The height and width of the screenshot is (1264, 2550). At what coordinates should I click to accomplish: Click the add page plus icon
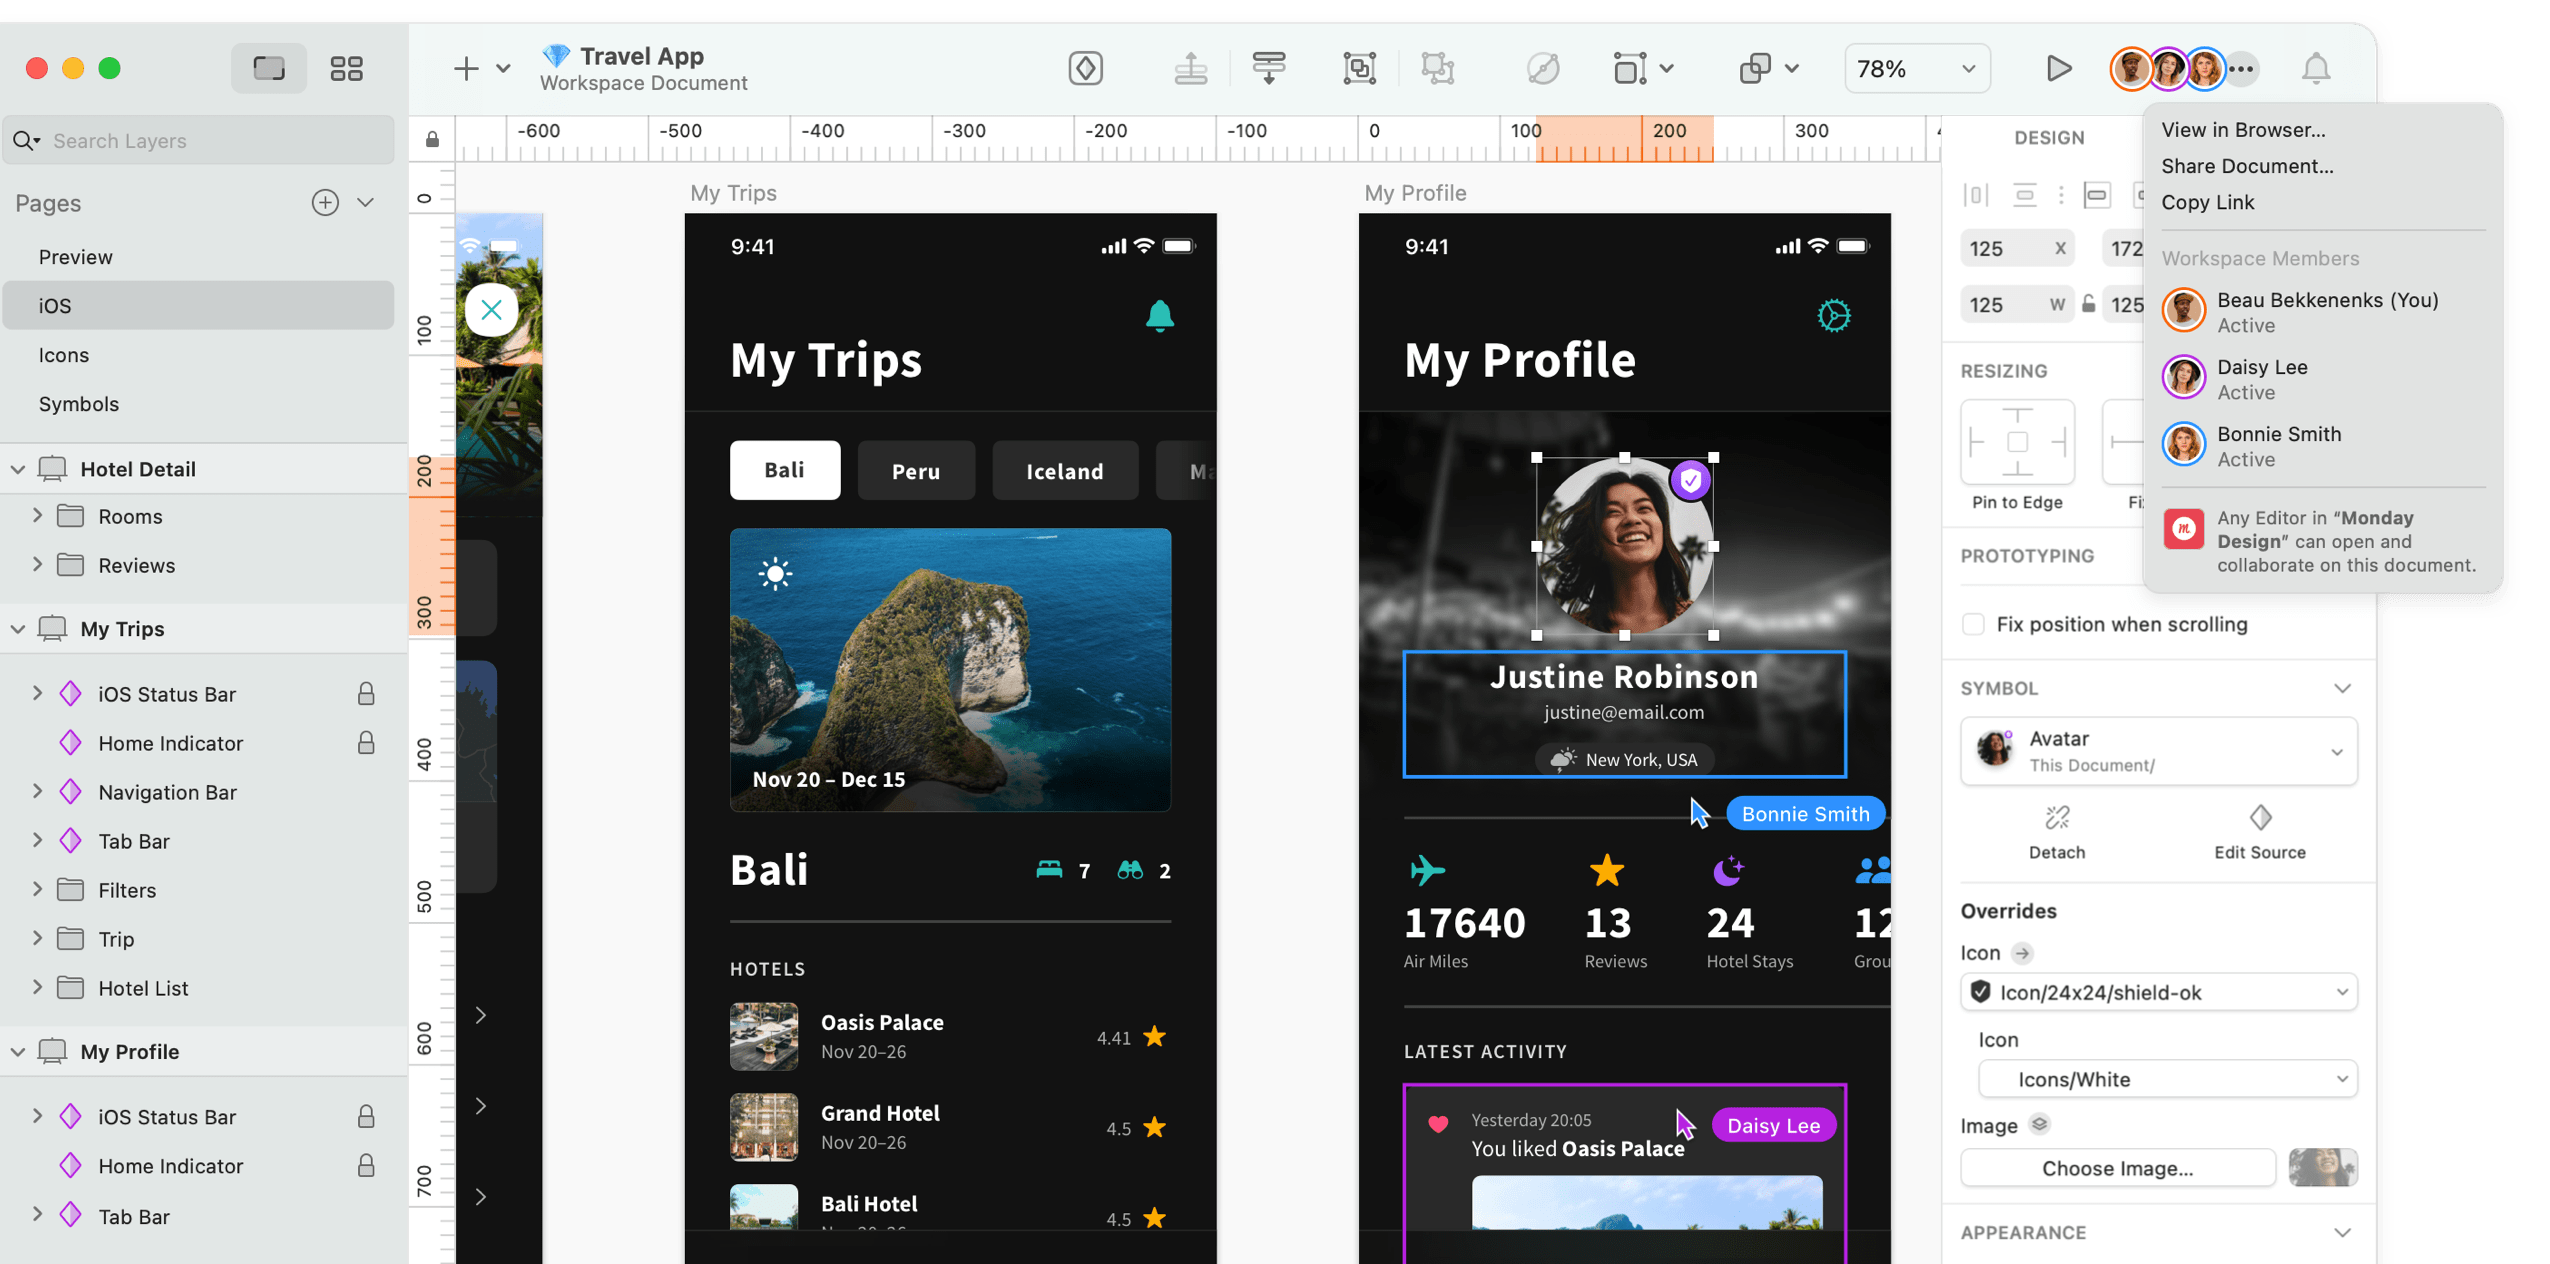(325, 203)
